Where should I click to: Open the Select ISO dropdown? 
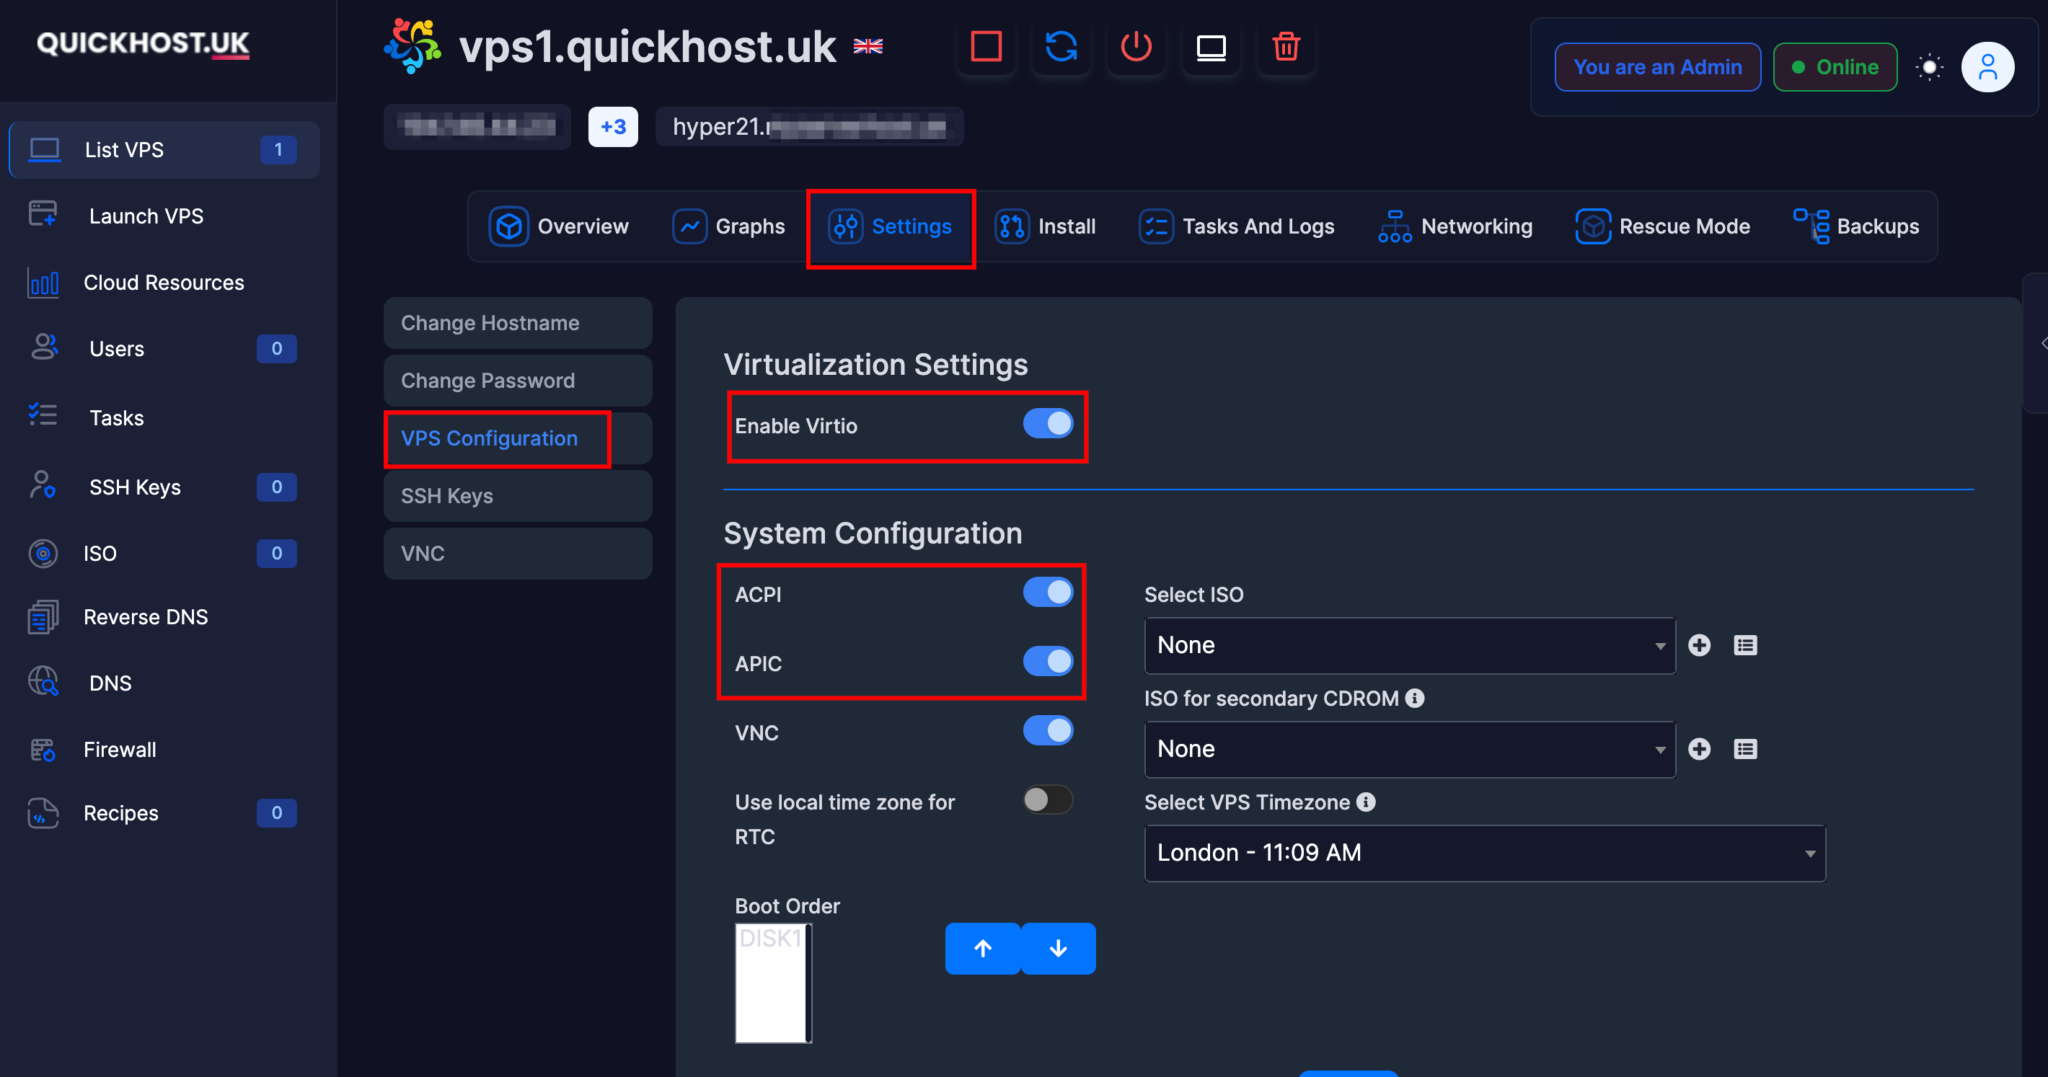(1410, 645)
